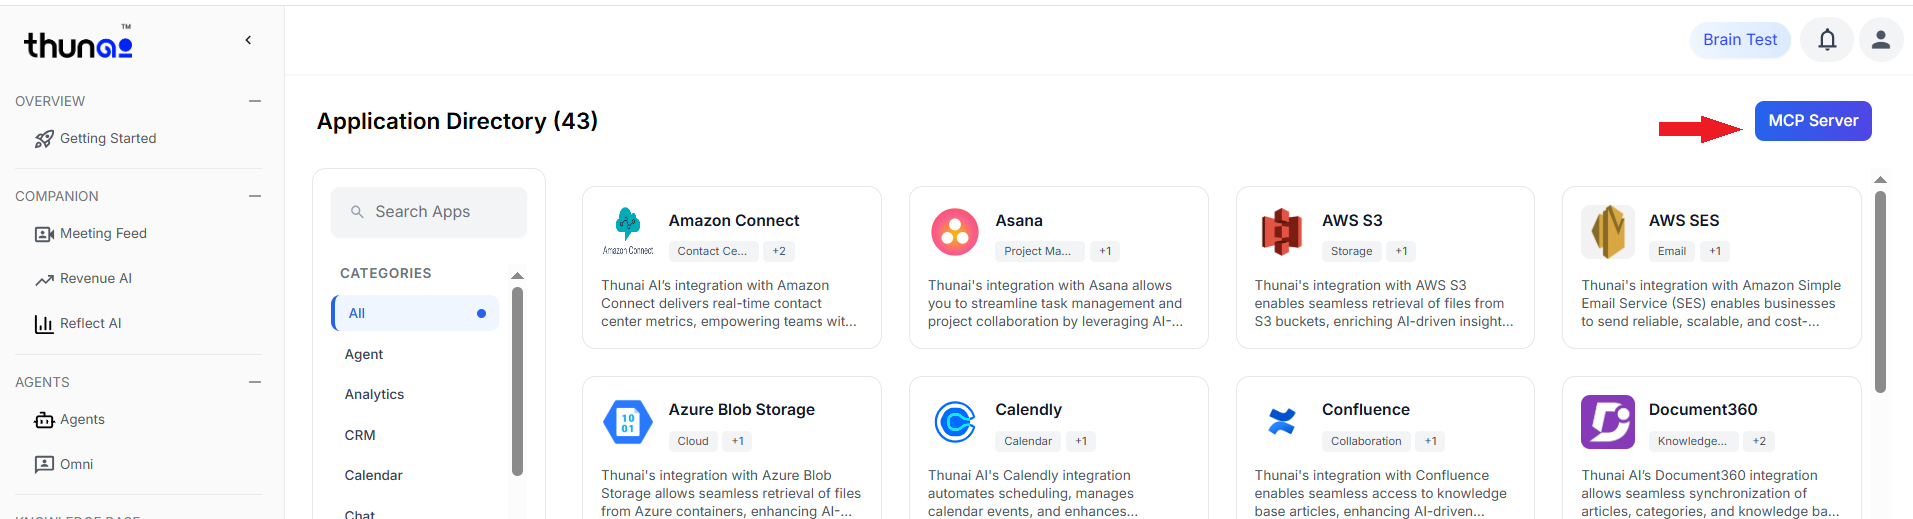
Task: Click the Calendar tag on Calendly
Action: [1028, 441]
